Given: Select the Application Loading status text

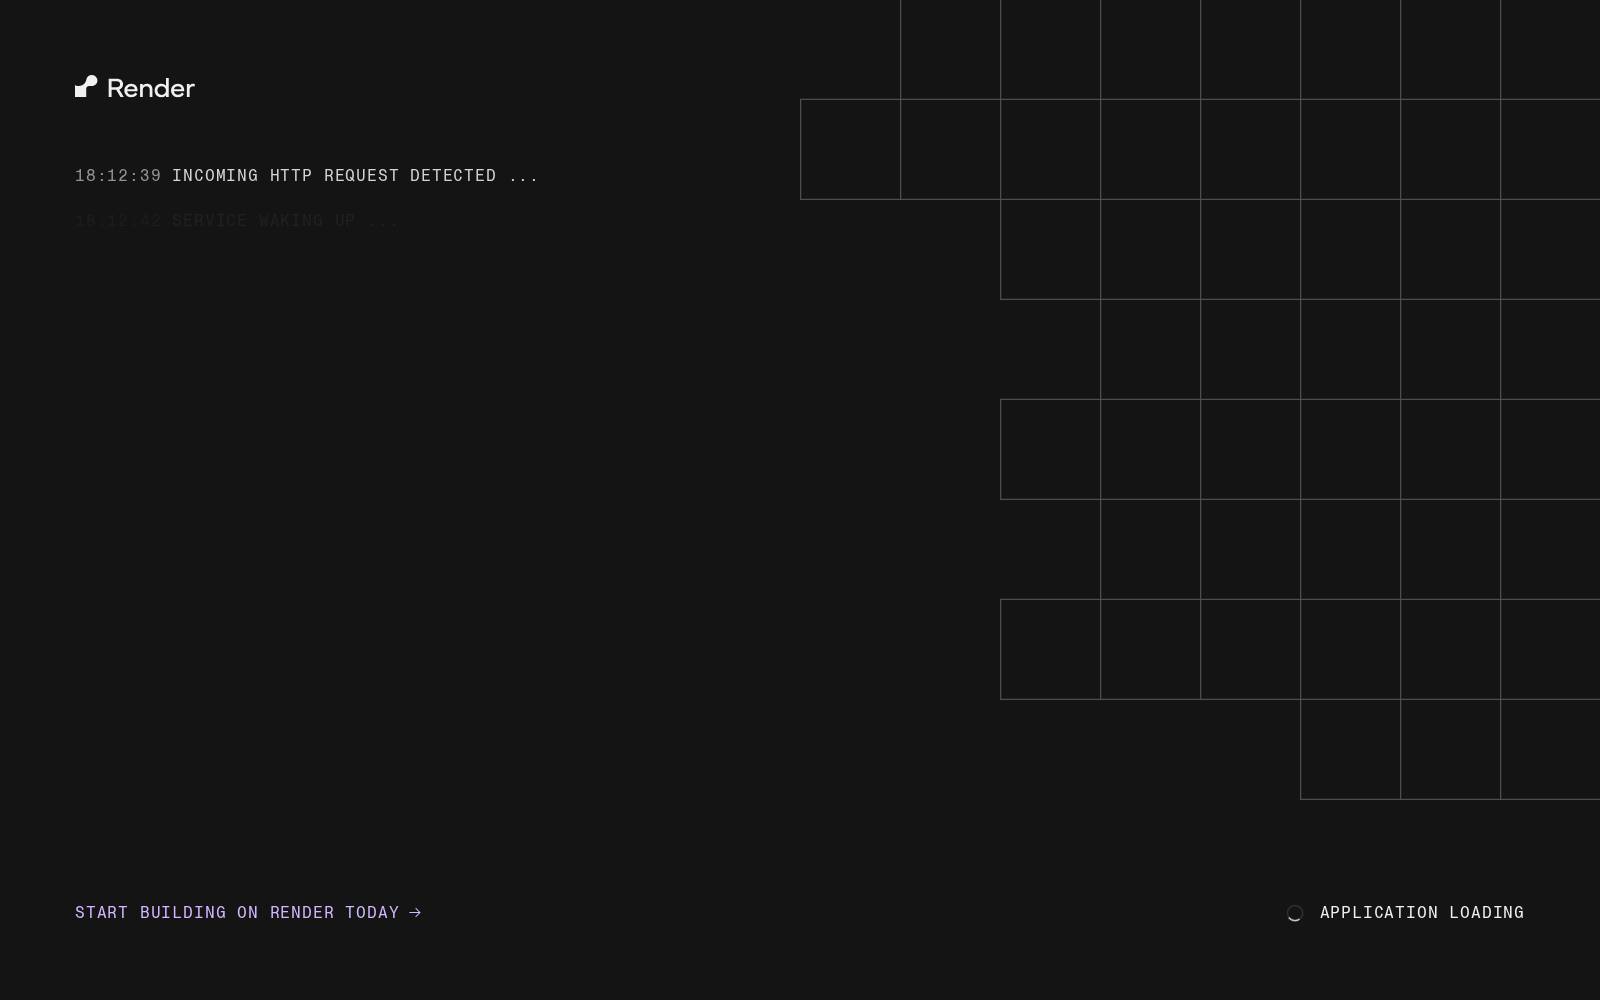Looking at the screenshot, I should [1422, 912].
